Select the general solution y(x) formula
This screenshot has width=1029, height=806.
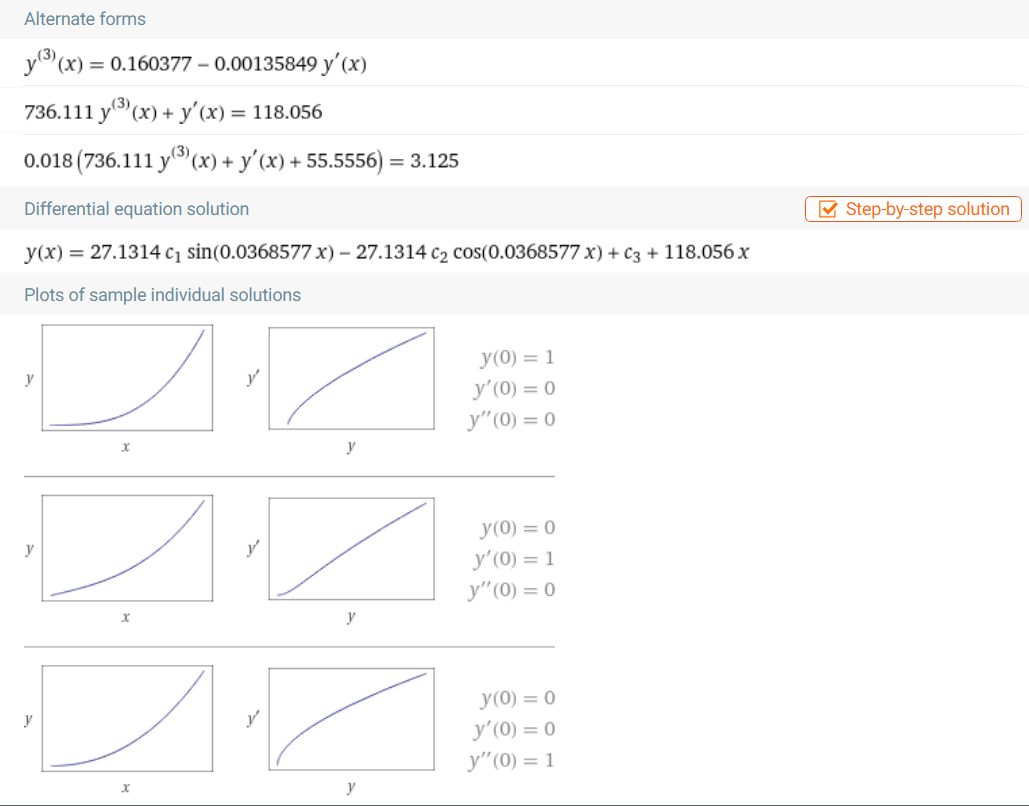pyautogui.click(x=387, y=253)
